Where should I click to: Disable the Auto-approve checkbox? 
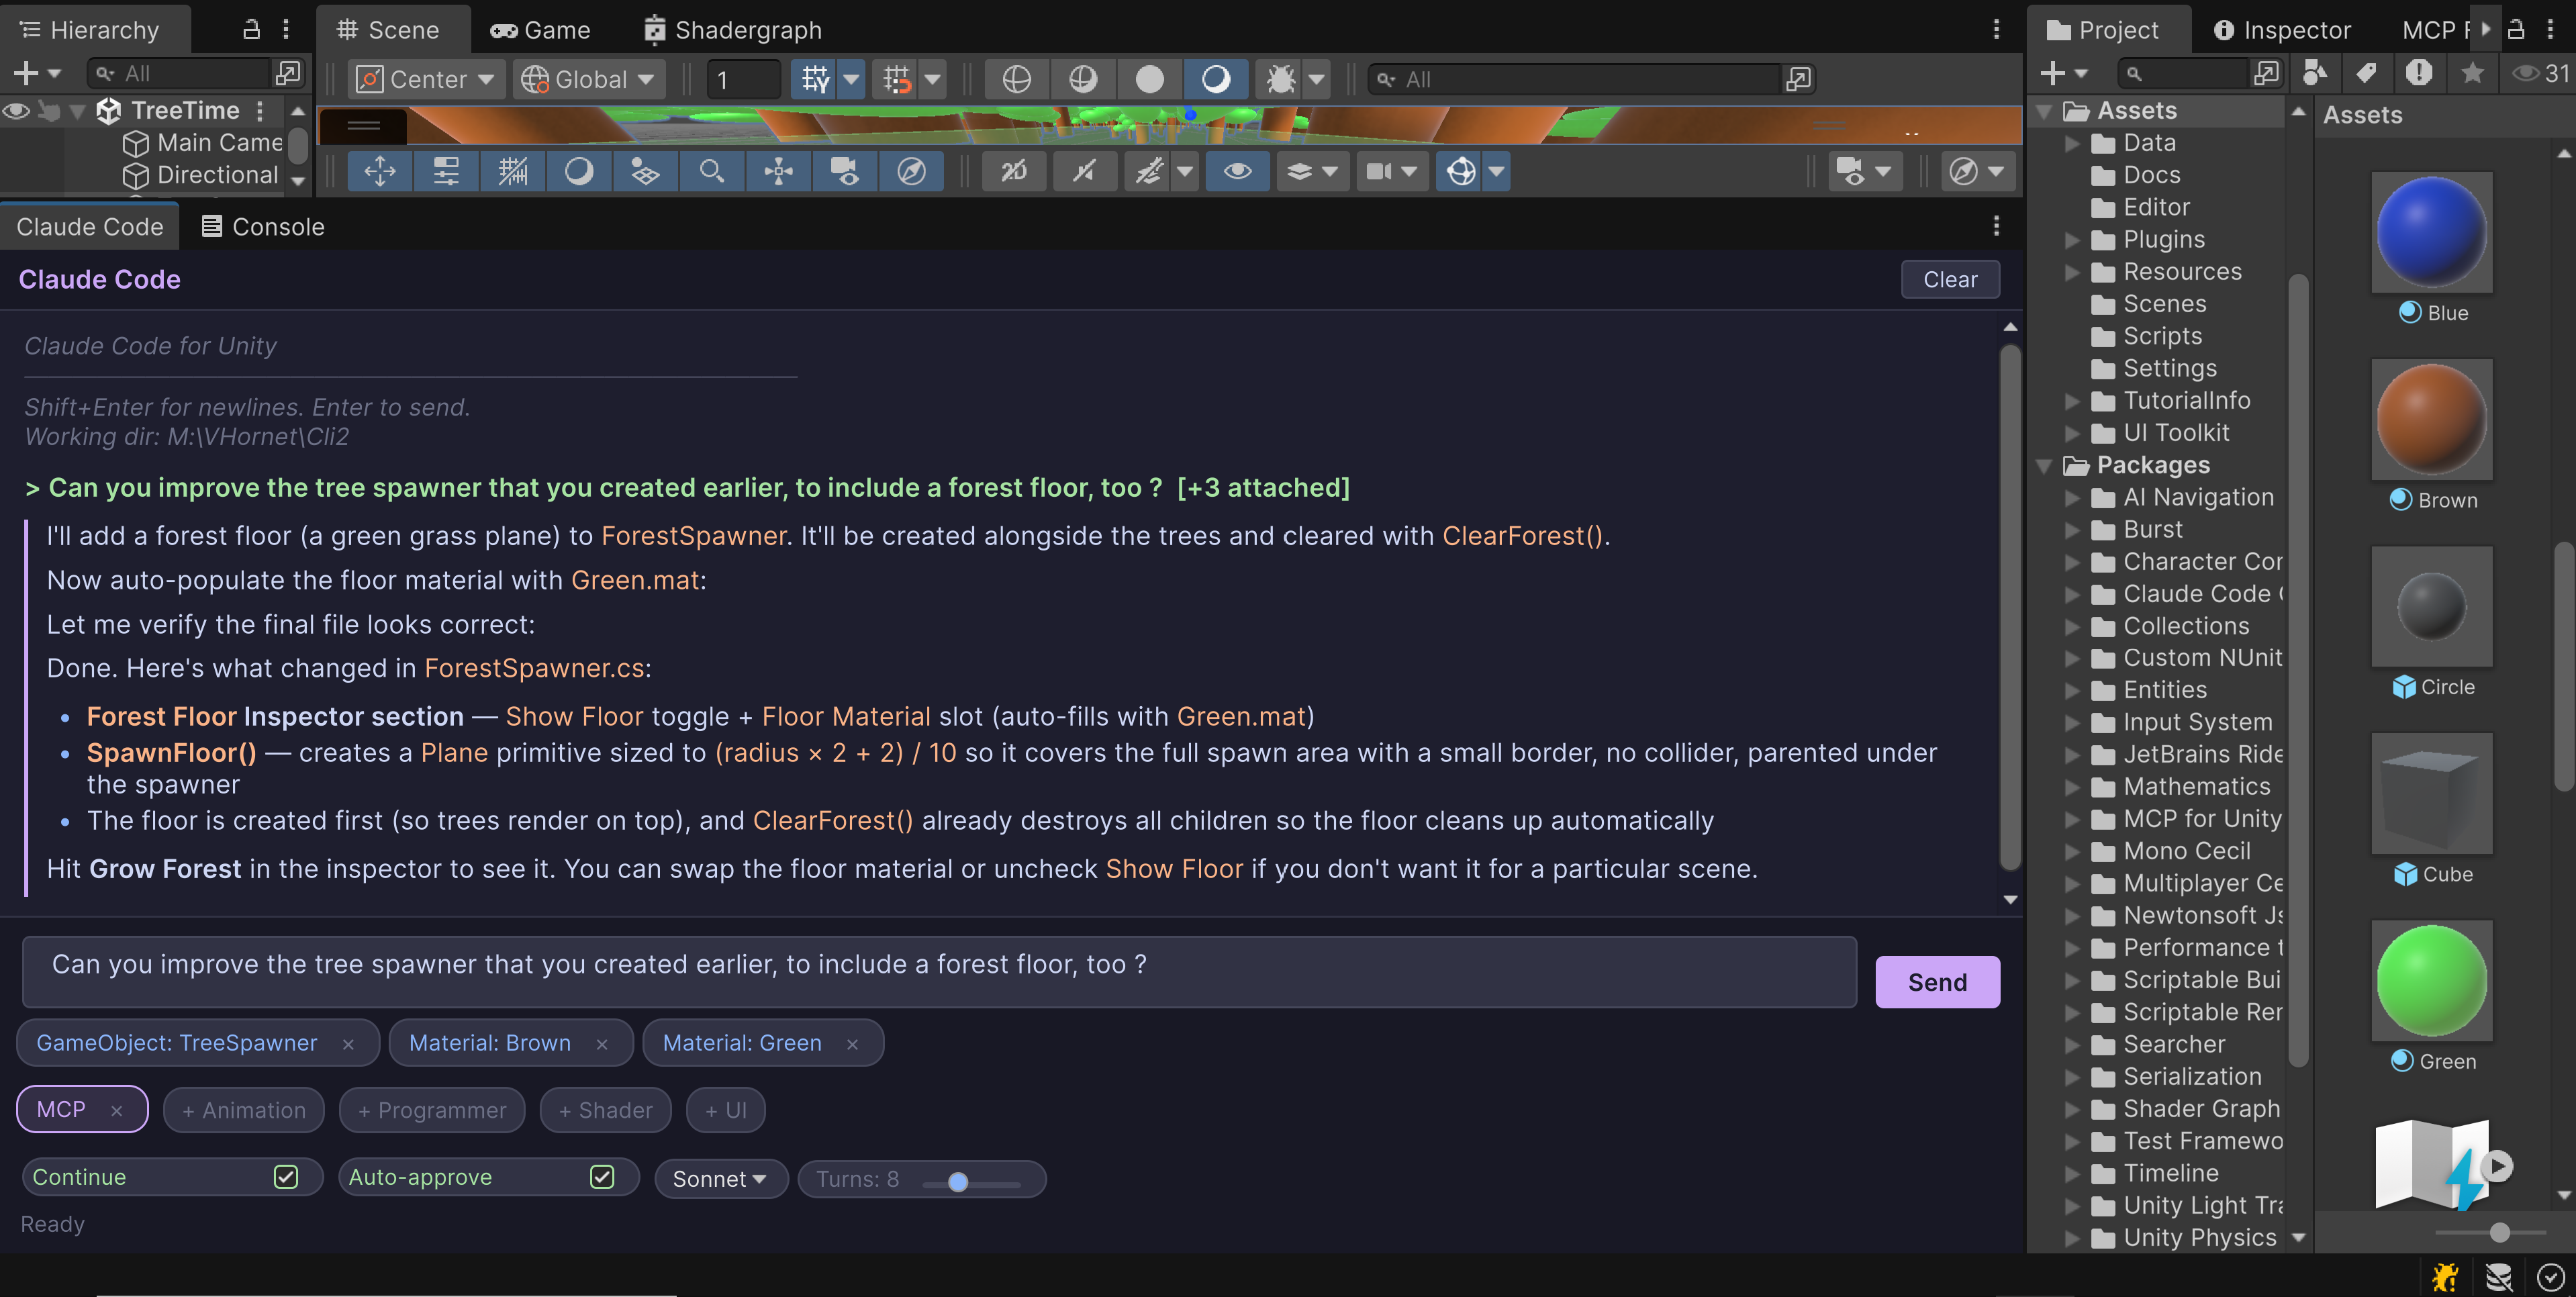pyautogui.click(x=601, y=1177)
